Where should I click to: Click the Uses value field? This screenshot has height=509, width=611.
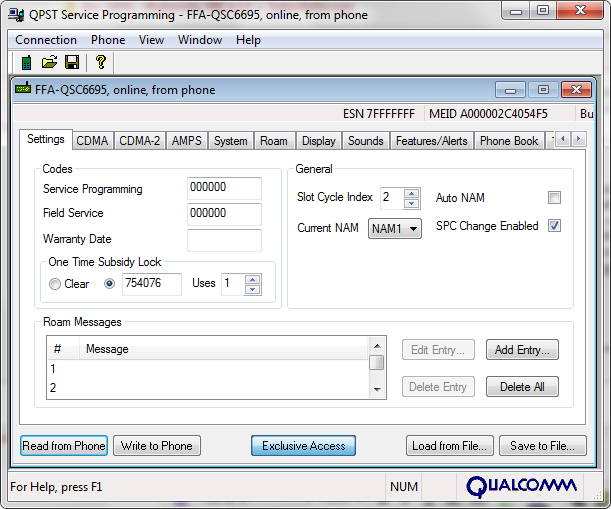tap(233, 284)
